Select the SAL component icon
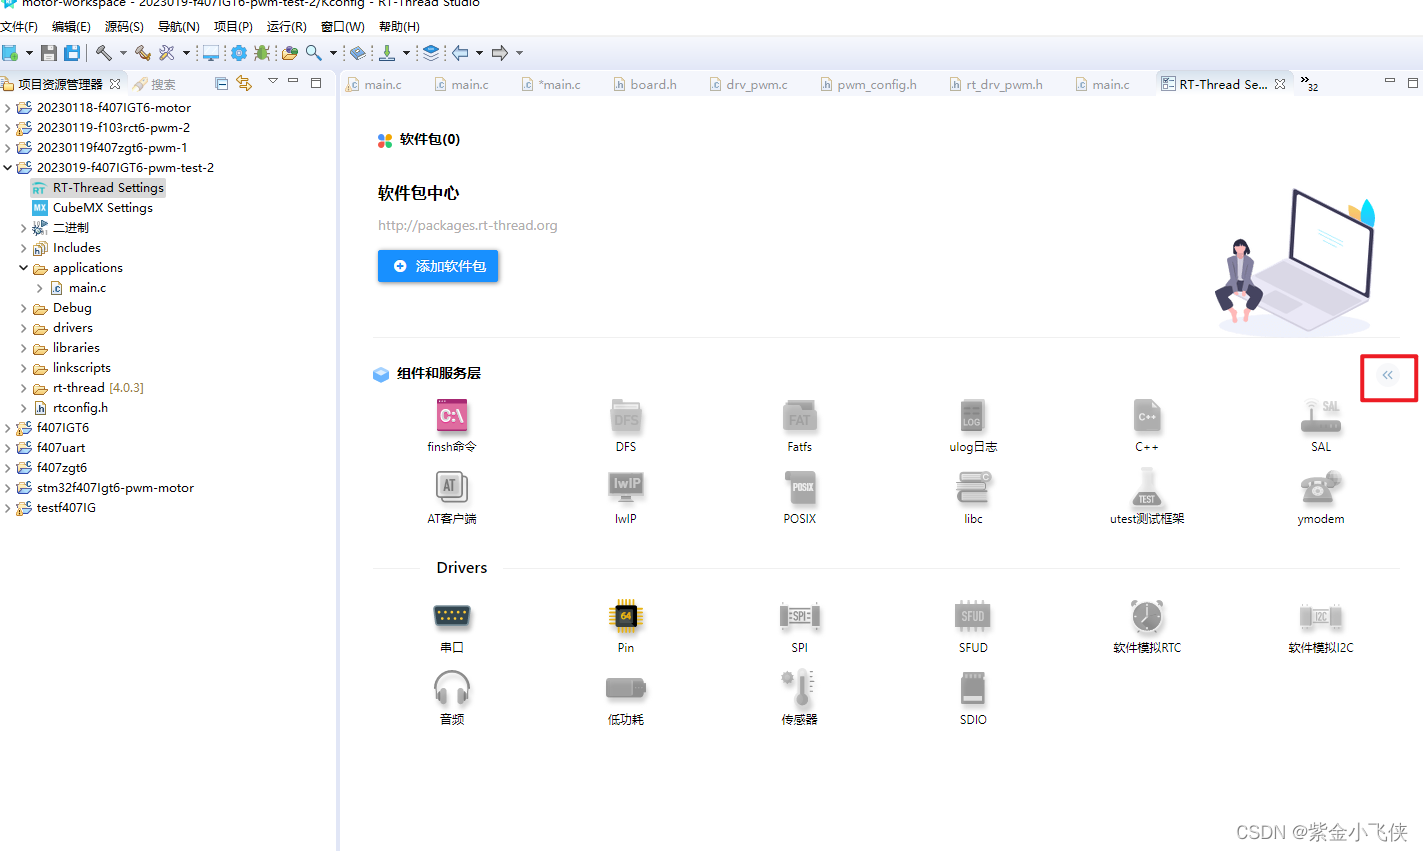1423x851 pixels. [1321, 415]
